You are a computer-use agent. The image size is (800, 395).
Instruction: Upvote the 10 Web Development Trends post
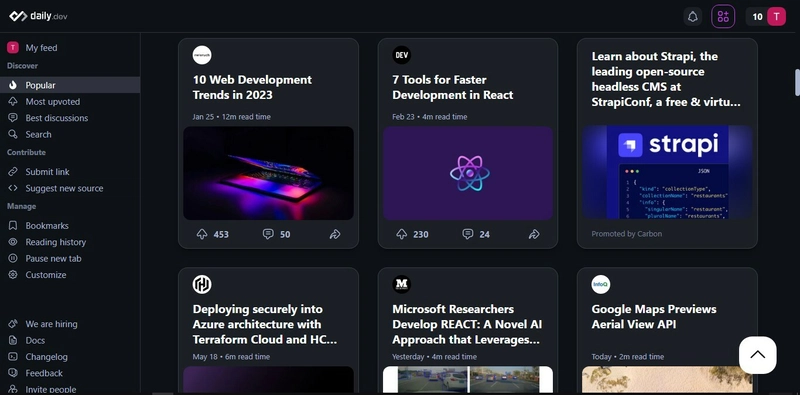202,234
